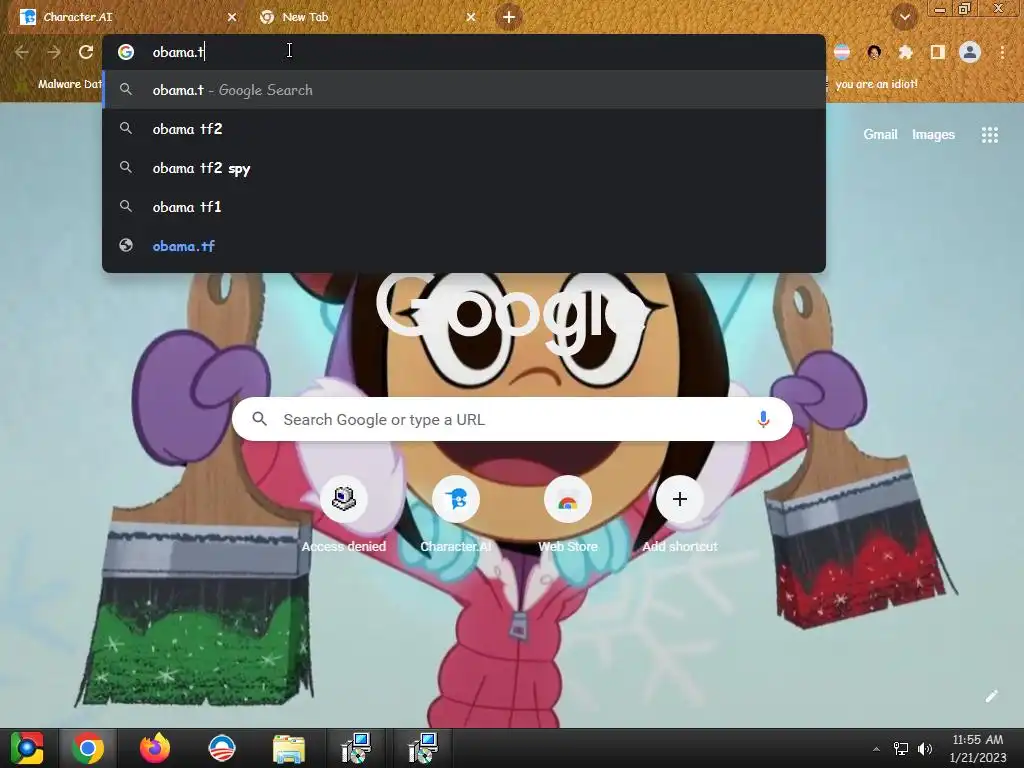Close the New Tab tab
The width and height of the screenshot is (1024, 768).
tap(471, 18)
